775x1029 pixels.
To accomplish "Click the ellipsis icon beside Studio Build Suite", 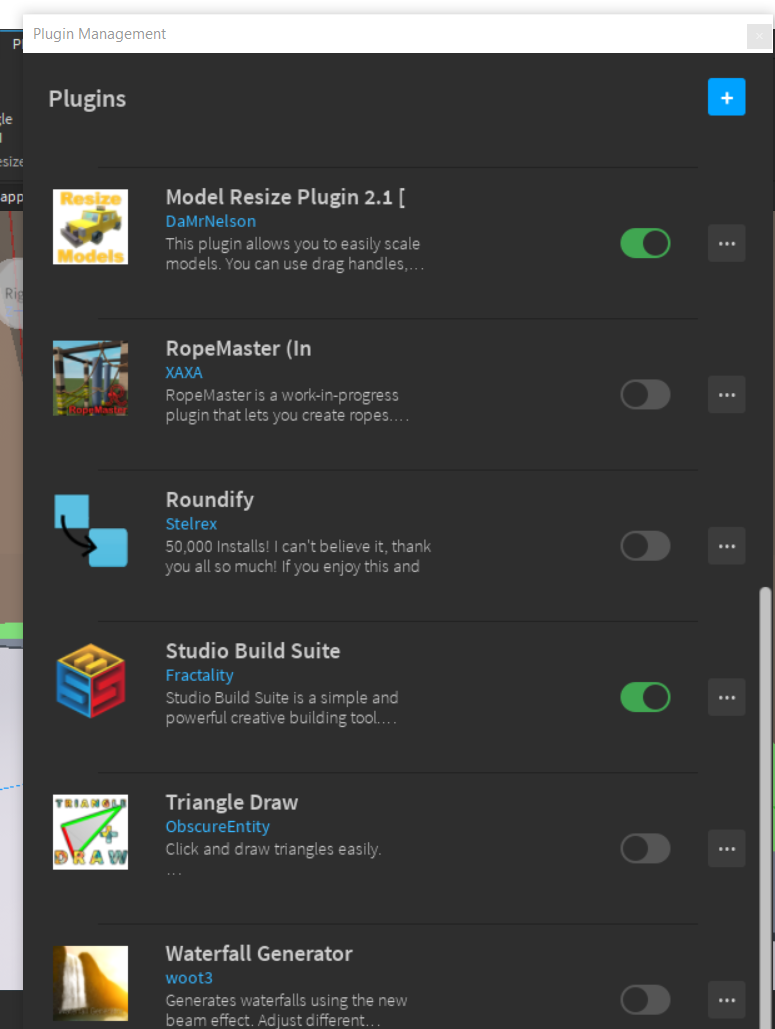I will click(727, 697).
